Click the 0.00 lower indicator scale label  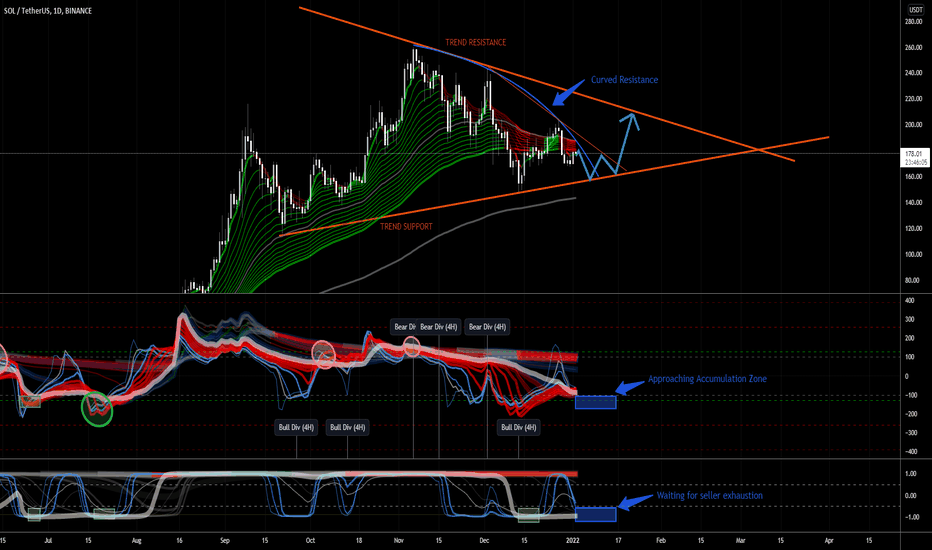pos(910,495)
